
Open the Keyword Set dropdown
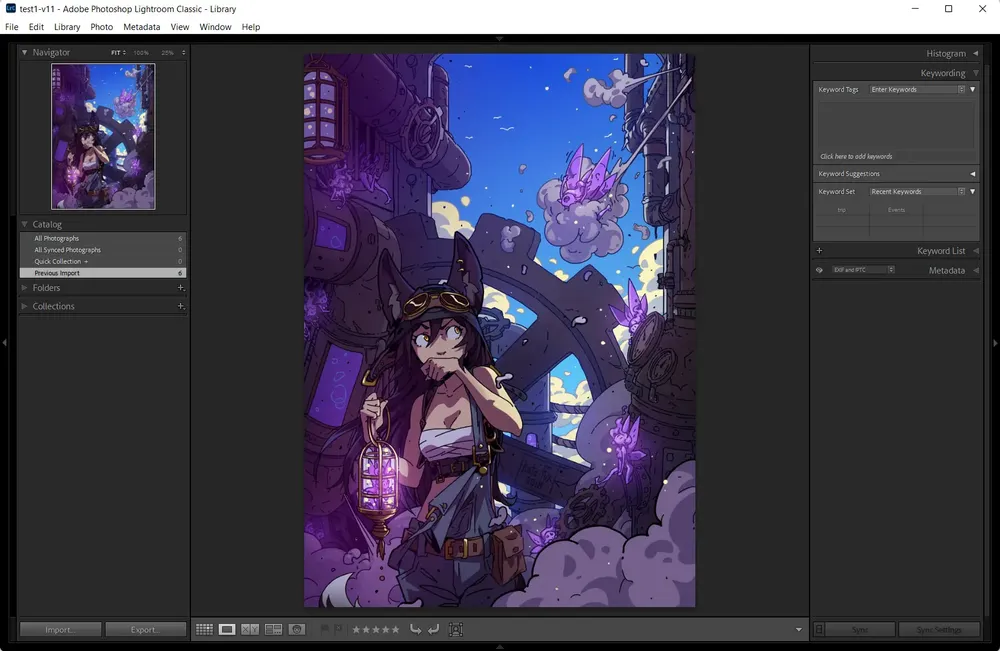coord(917,191)
